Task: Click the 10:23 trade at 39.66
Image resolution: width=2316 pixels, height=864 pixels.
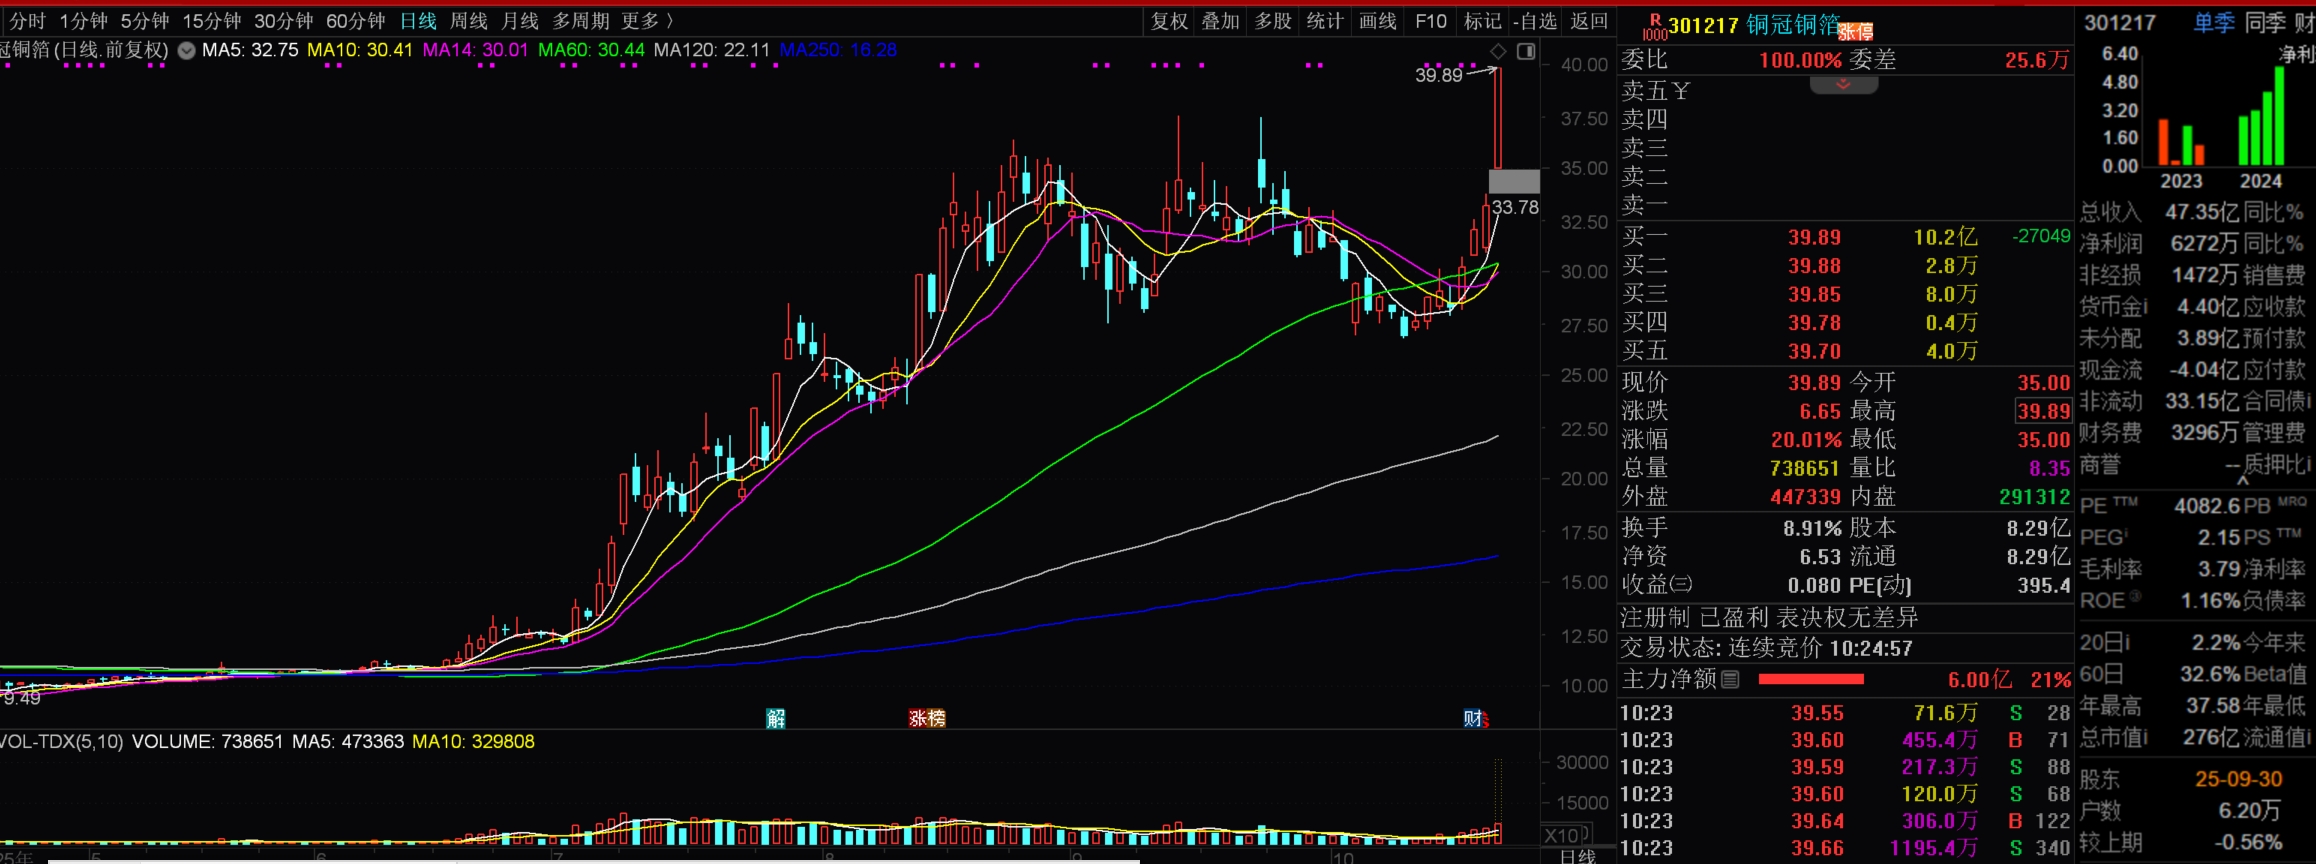Action: 1844,848
